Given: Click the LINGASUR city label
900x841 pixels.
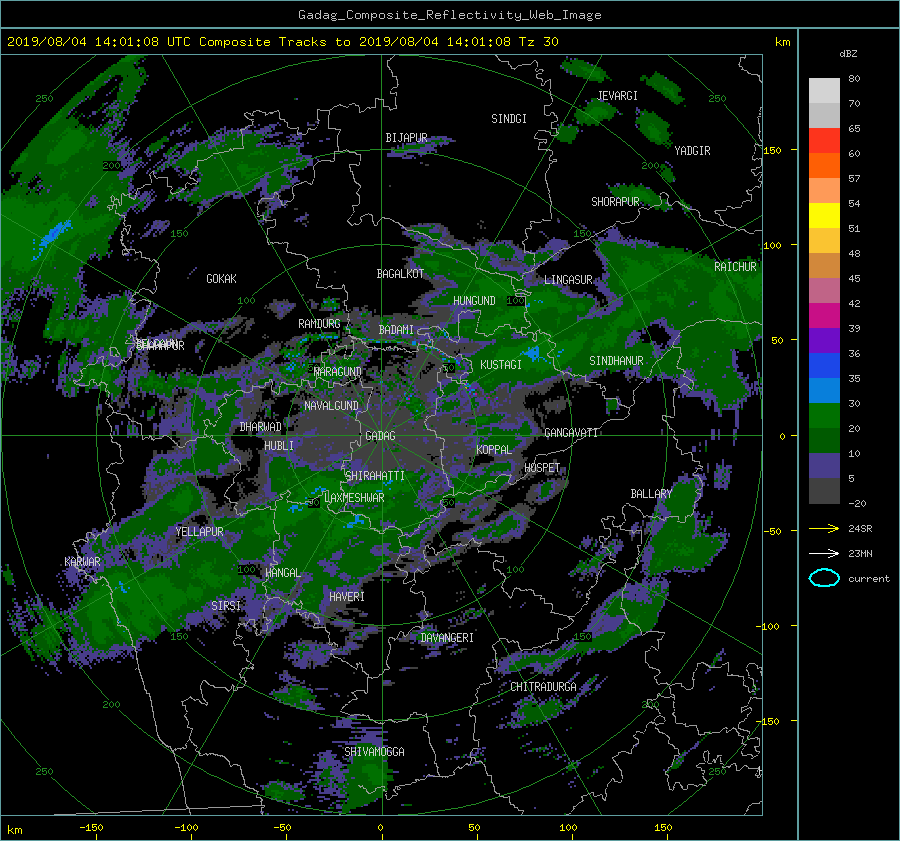Looking at the screenshot, I should tap(568, 280).
